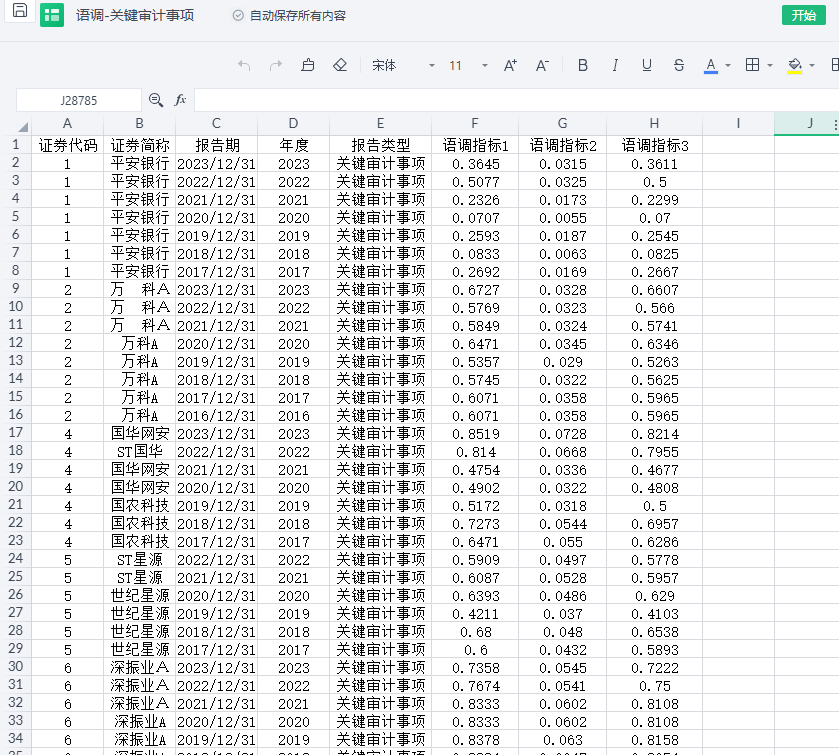
Task: Select column A header
Action: tap(67, 124)
